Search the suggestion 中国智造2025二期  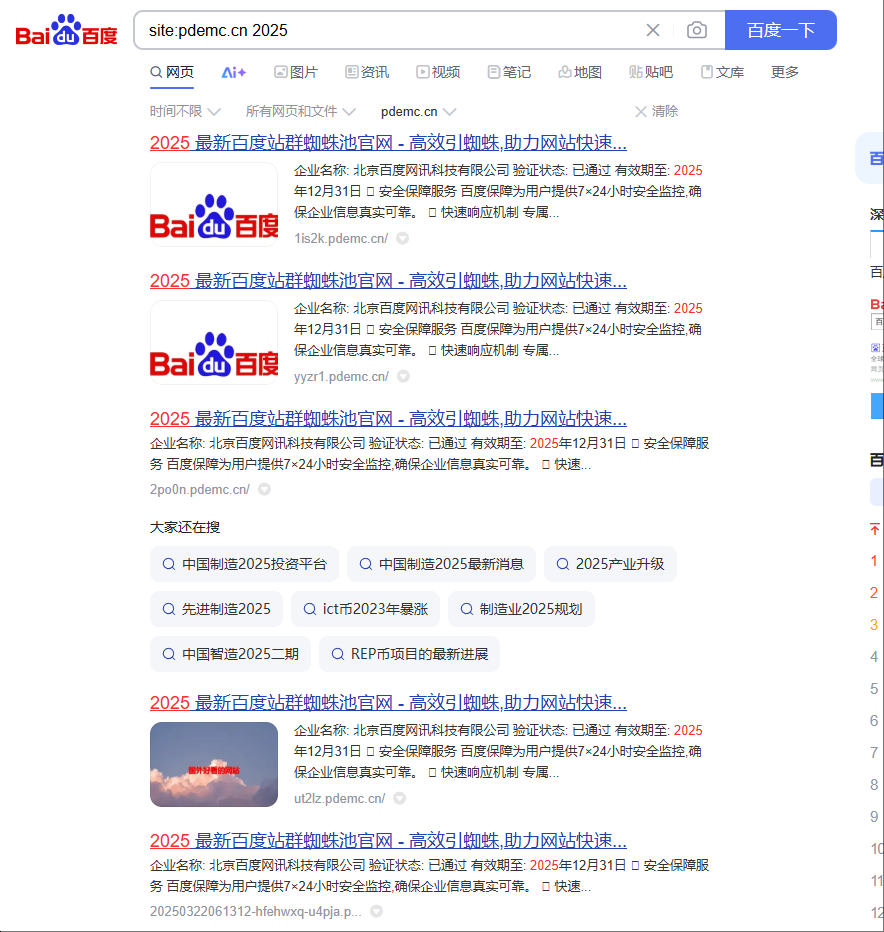230,654
